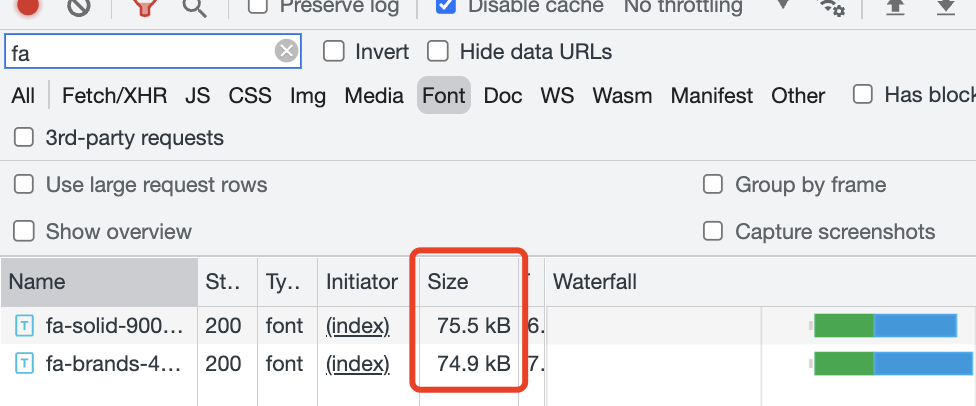Click the fa-solid-900 waterfall timing bar
Screen dimensions: 976x406
coord(884,326)
